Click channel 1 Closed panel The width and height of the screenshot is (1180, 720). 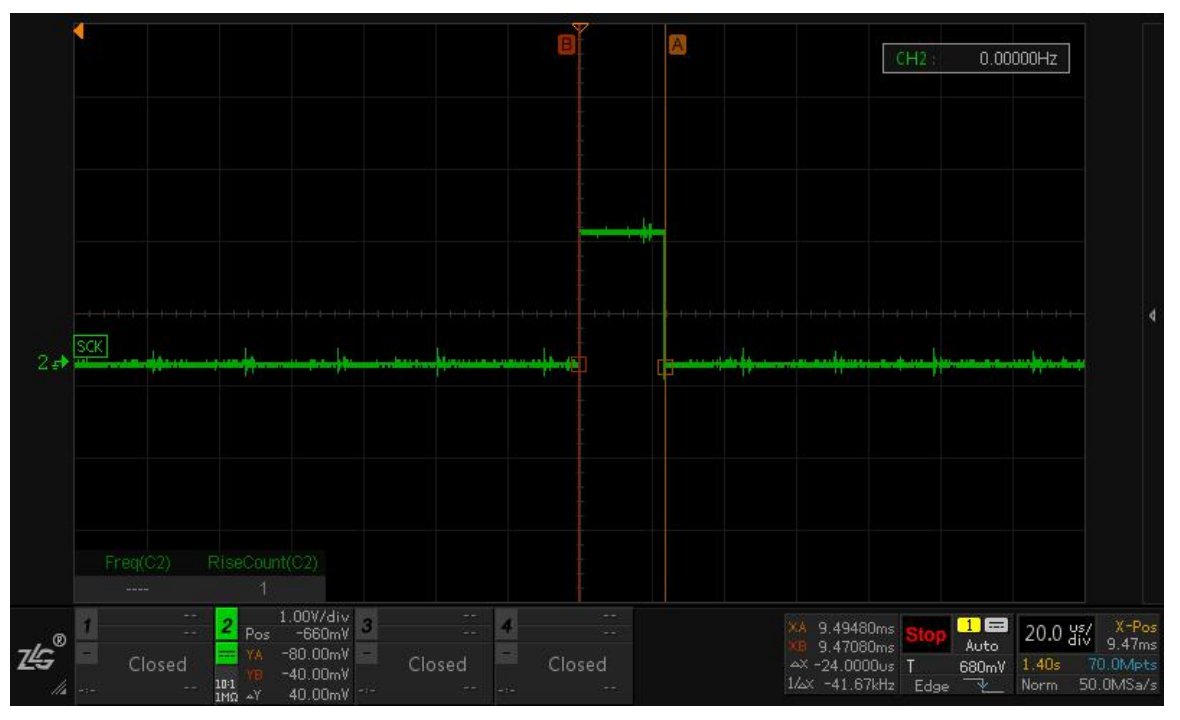pos(157,664)
